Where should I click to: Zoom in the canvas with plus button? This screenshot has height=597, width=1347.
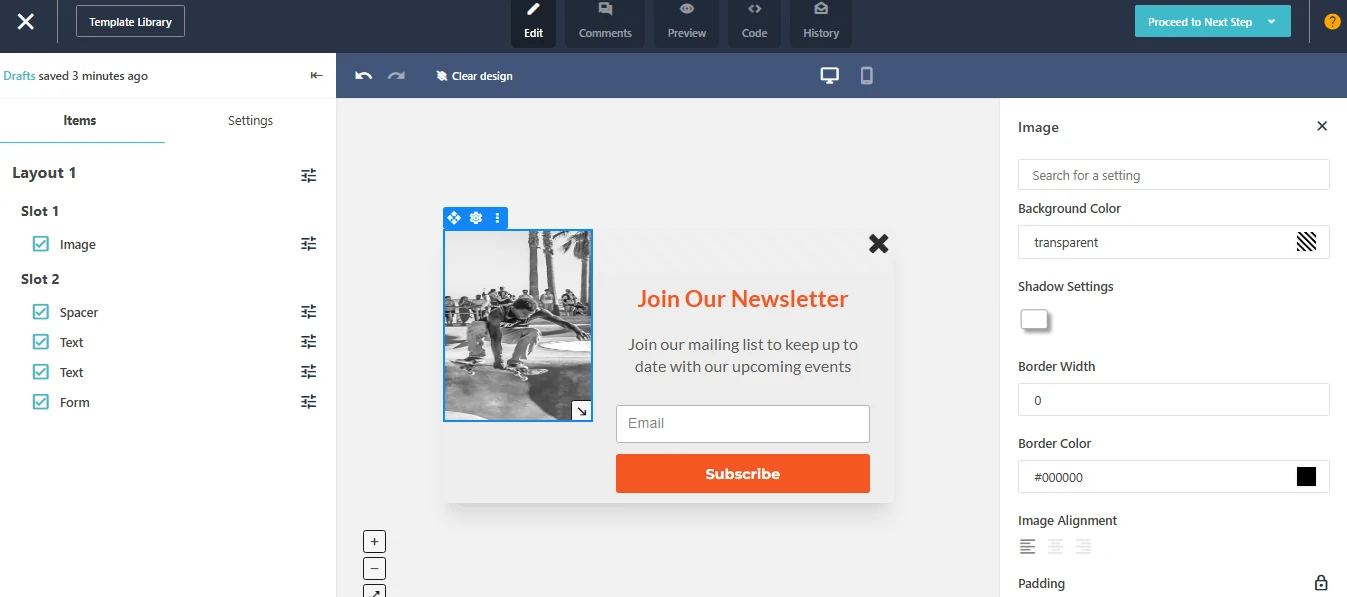[x=374, y=542]
